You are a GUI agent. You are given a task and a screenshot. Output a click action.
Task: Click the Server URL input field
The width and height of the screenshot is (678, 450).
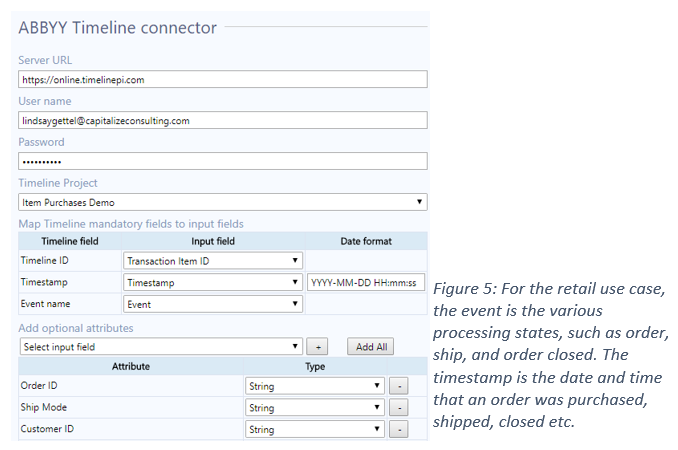[x=222, y=79]
